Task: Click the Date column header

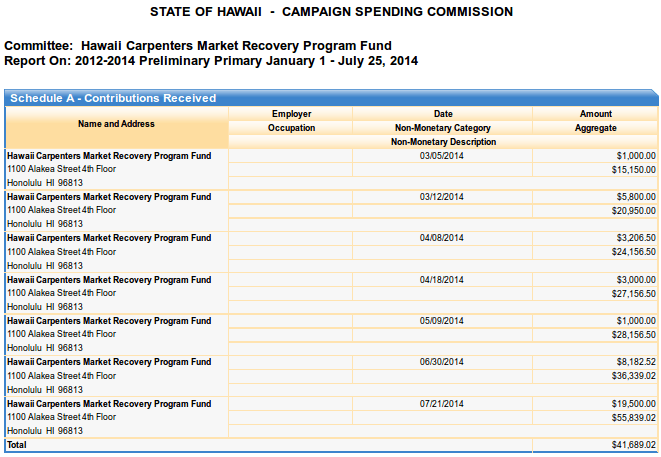Action: 443,114
